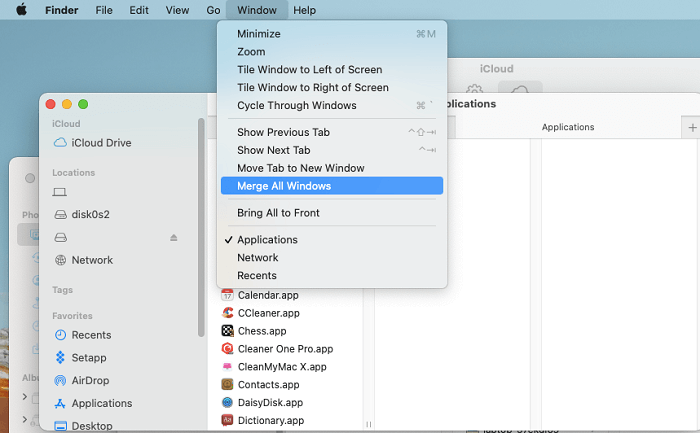Open the View menu
The height and width of the screenshot is (433, 700).
[177, 10]
